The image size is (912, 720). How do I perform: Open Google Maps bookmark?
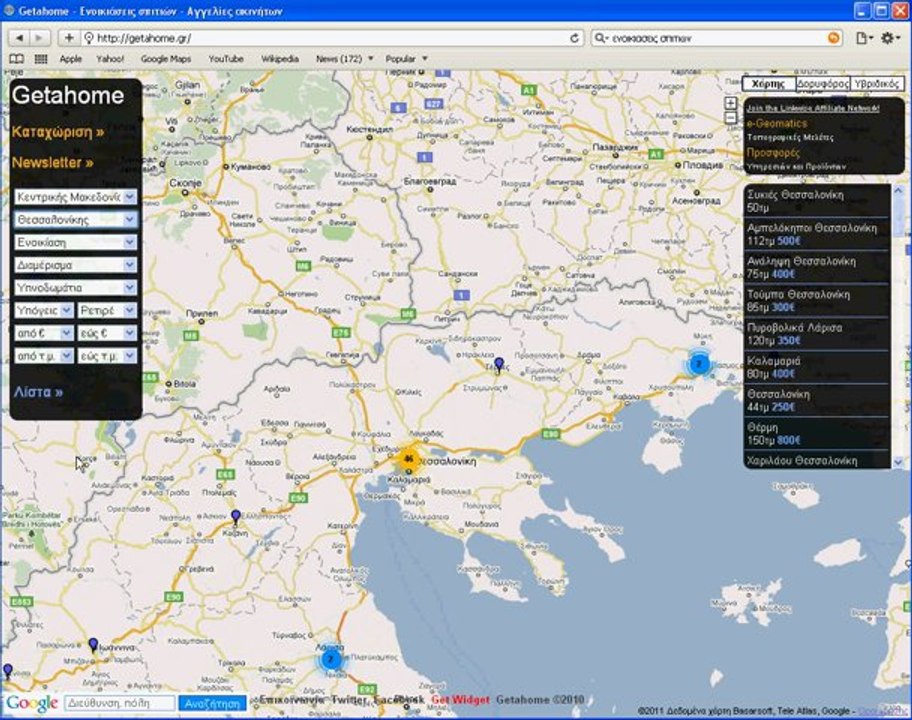[x=166, y=59]
